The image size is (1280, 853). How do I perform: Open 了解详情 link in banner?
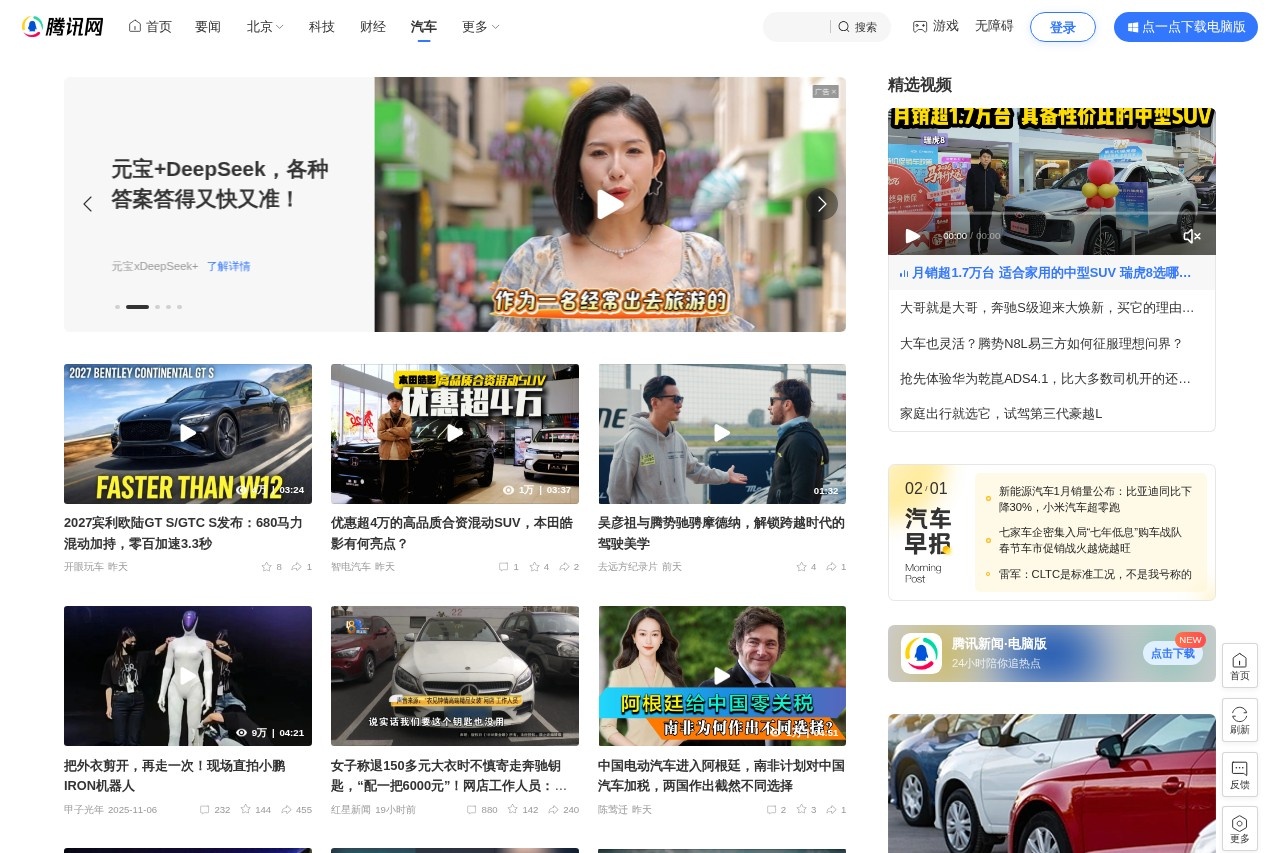tap(229, 266)
